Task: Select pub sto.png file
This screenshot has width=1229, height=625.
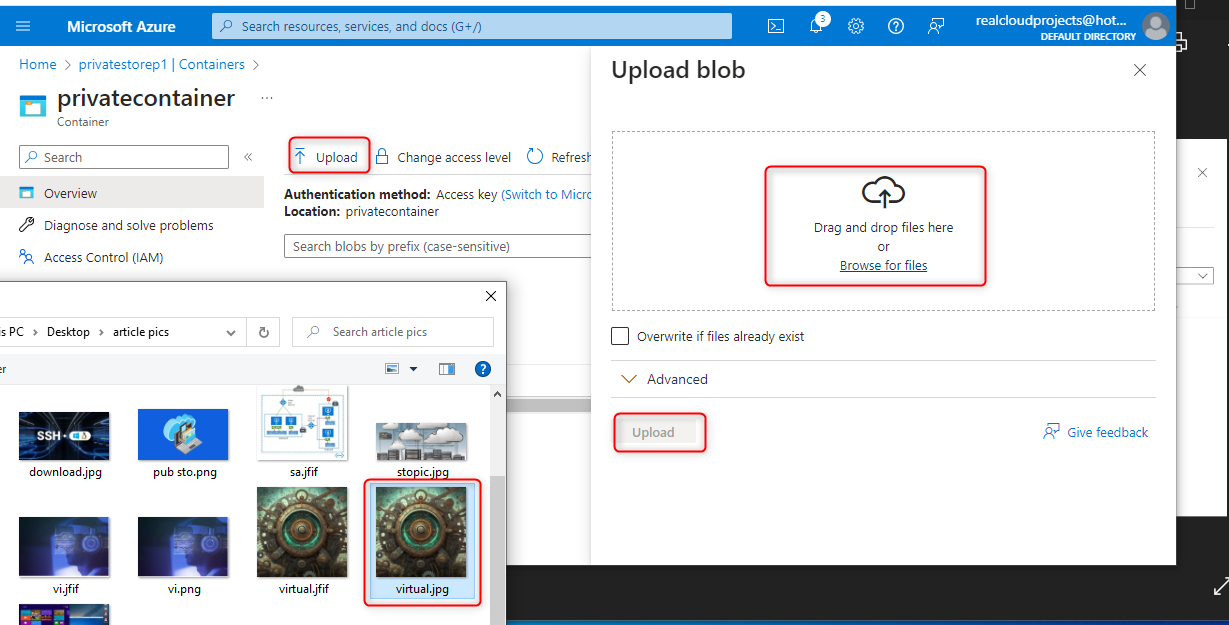Action: tap(184, 445)
